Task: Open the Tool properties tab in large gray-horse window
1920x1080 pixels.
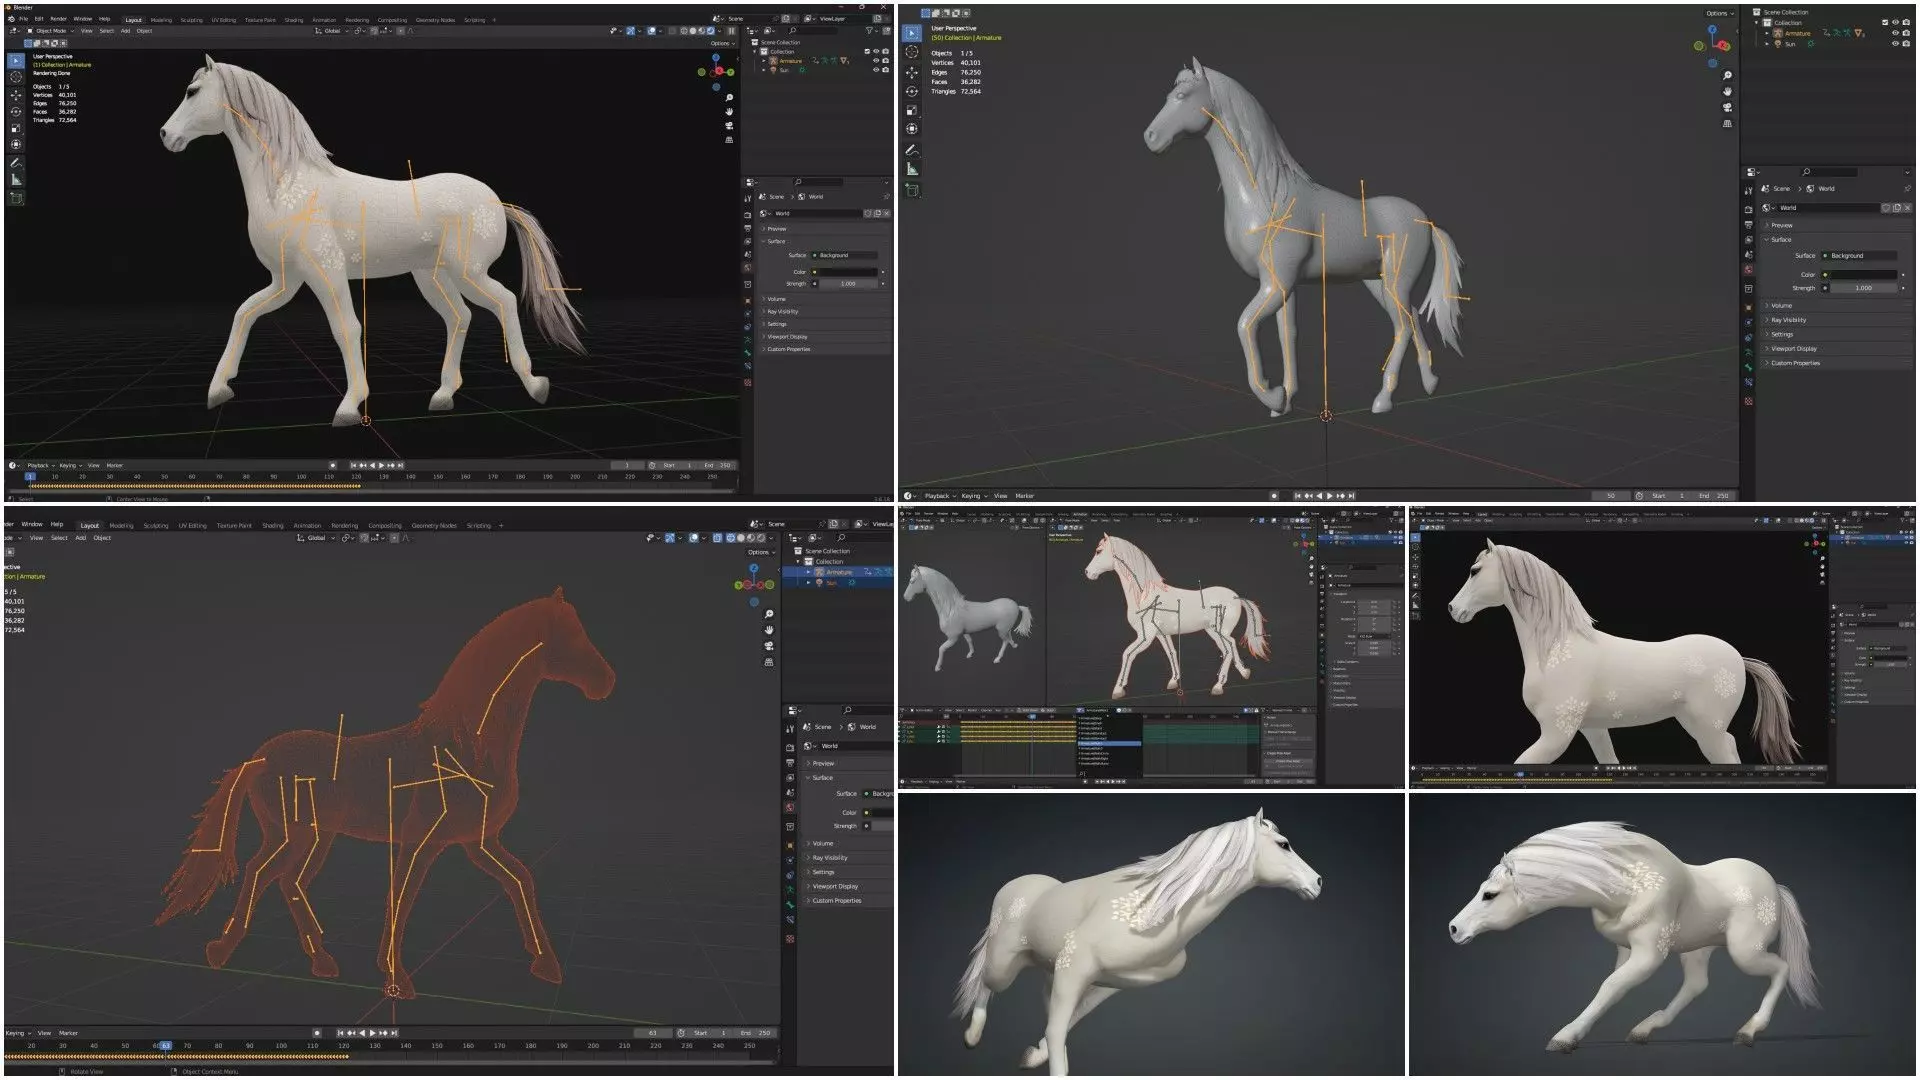Action: (x=1748, y=190)
